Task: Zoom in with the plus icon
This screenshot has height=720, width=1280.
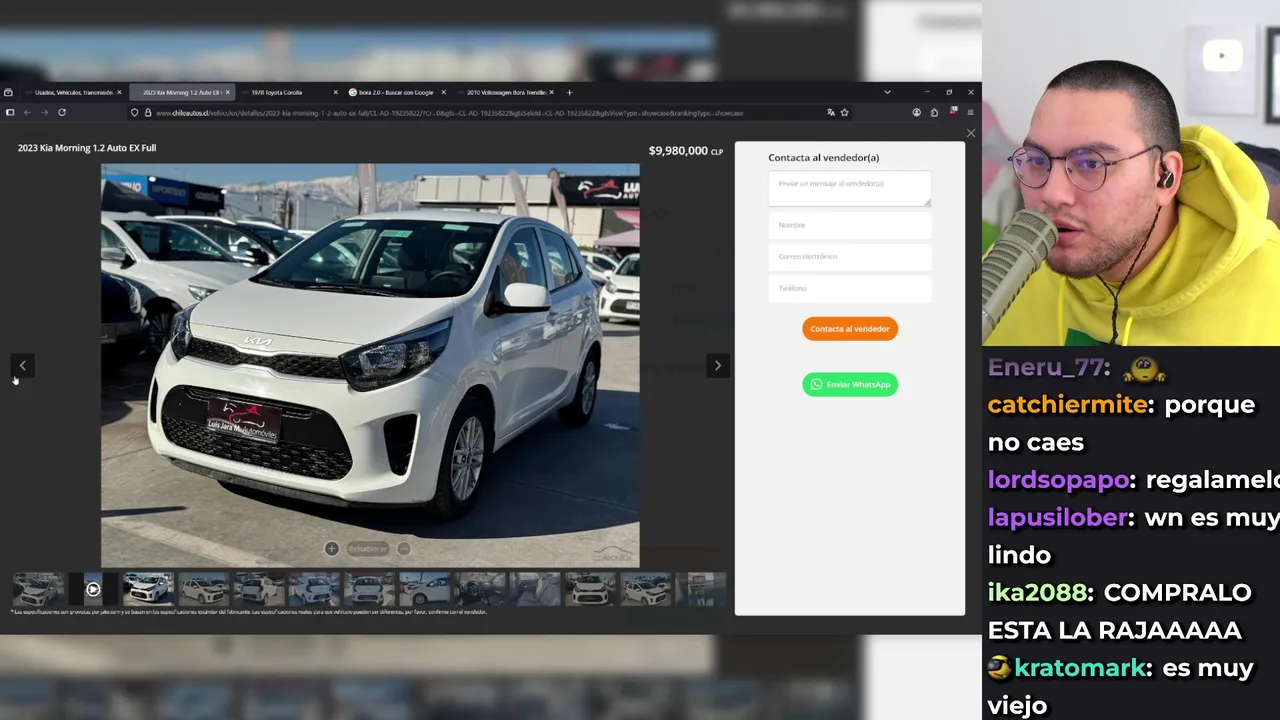Action: pos(331,548)
